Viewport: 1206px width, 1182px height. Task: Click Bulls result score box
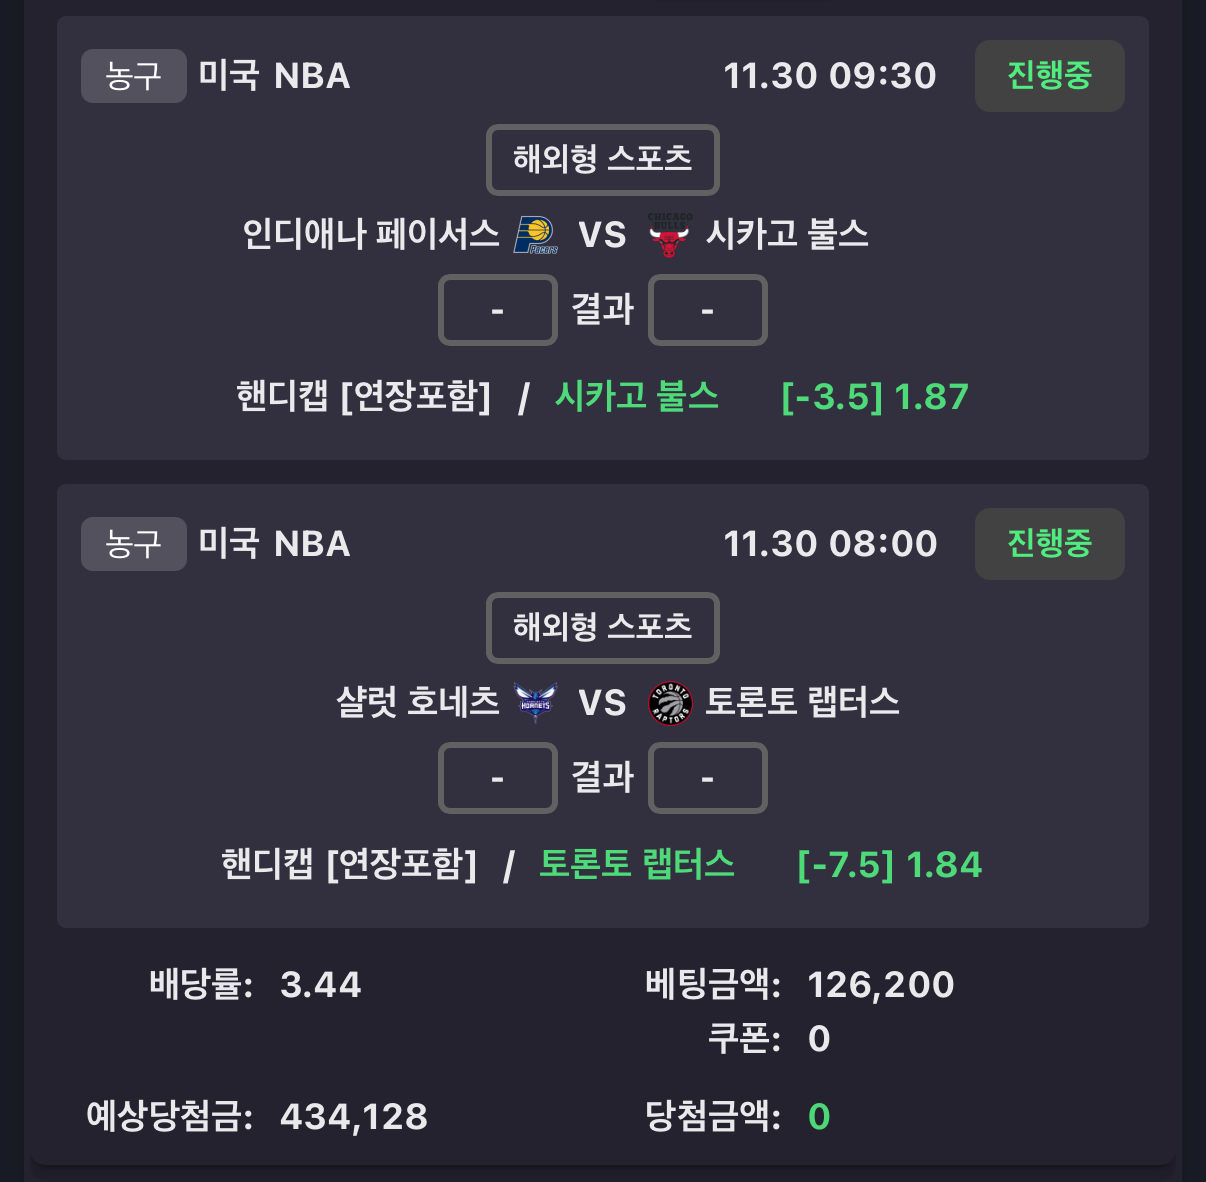coord(707,310)
